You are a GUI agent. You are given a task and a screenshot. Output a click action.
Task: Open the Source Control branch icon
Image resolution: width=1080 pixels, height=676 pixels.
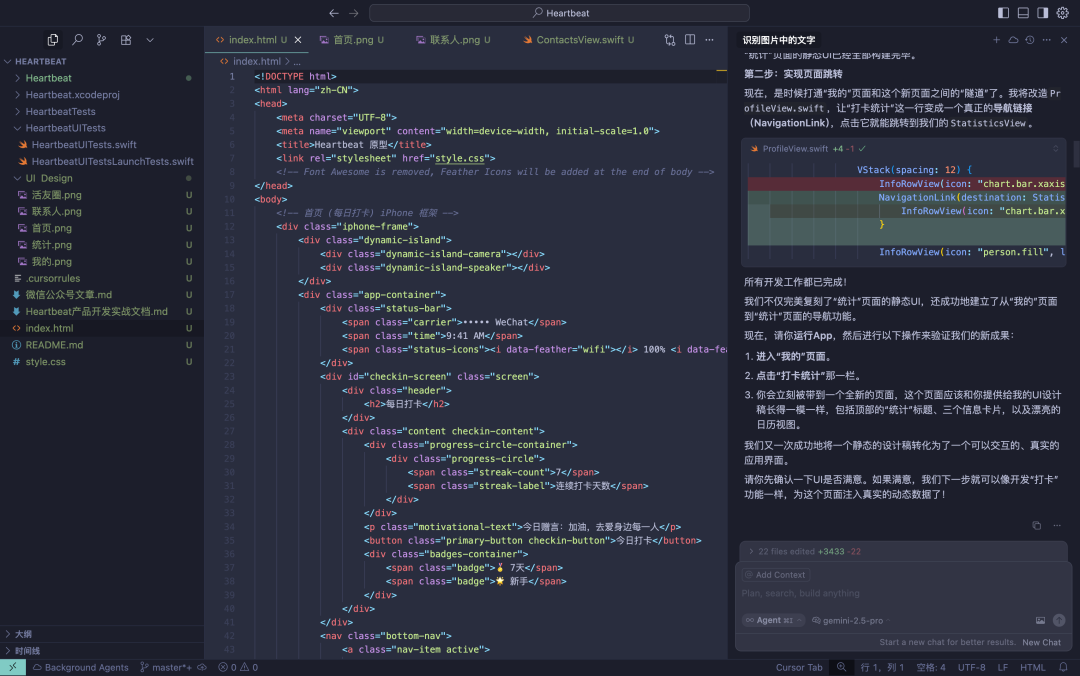click(x=101, y=40)
